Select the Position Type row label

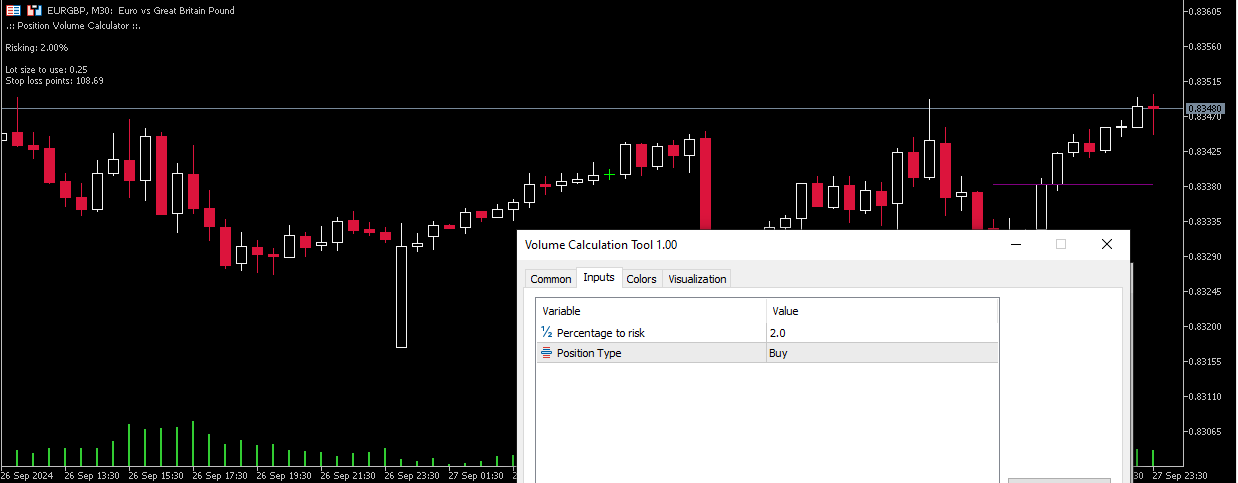589,353
